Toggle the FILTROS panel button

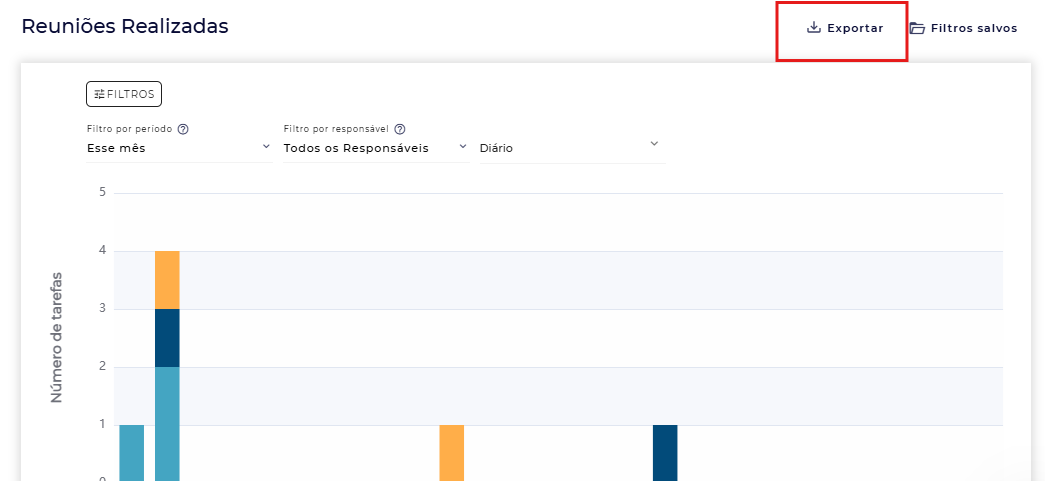(124, 94)
